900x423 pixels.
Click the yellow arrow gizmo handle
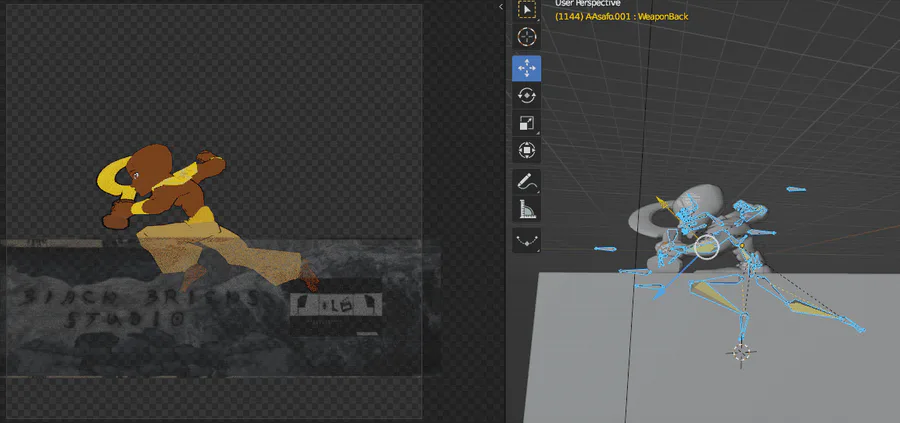(x=661, y=202)
